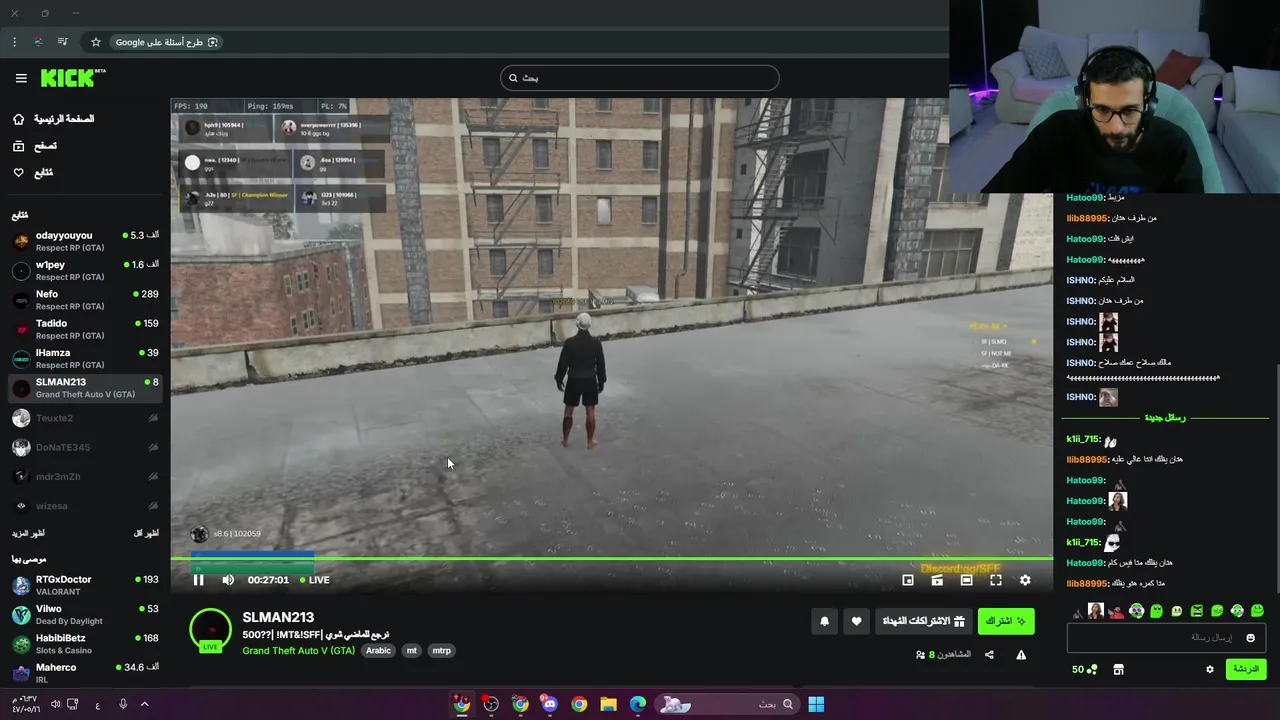Image resolution: width=1280 pixels, height=720 pixels.
Task: Send message with the green Chat button
Action: (1246, 669)
